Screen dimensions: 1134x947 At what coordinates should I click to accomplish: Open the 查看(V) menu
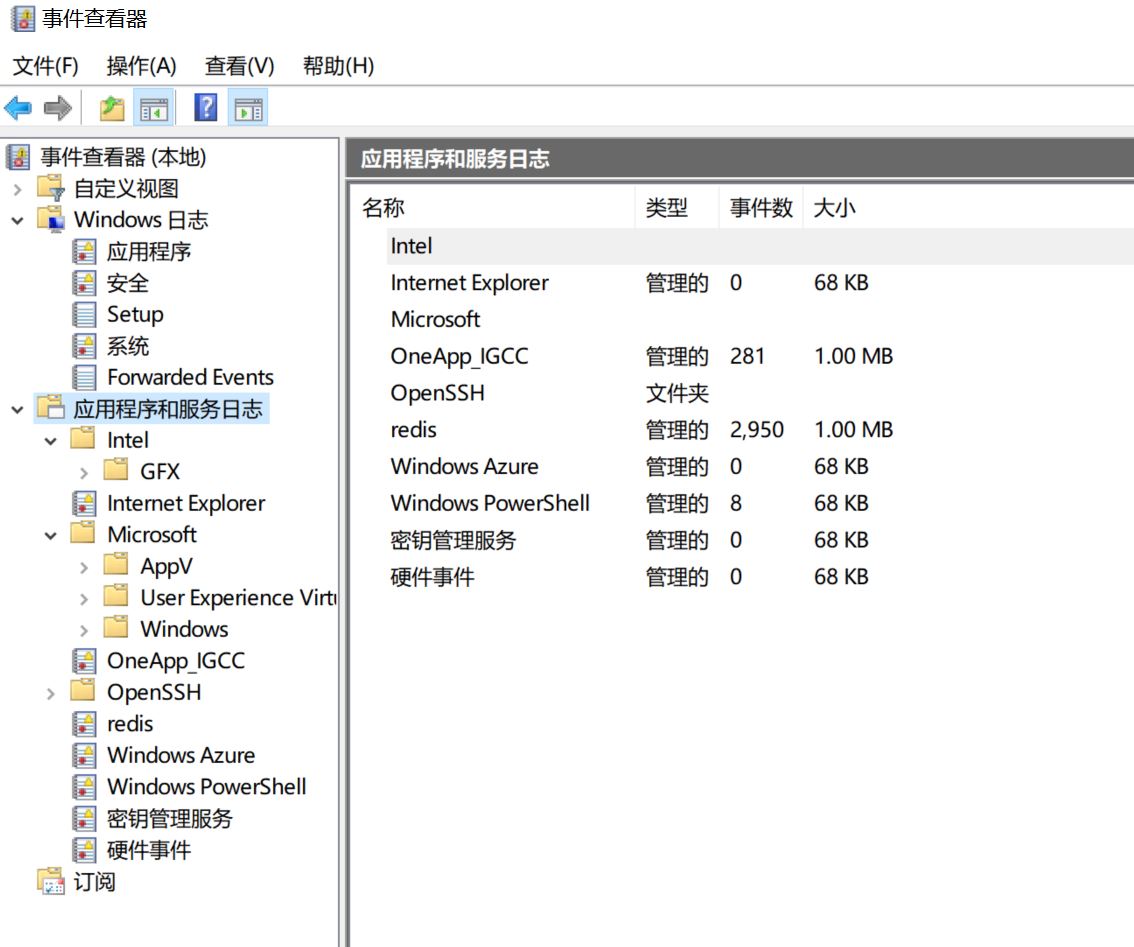click(239, 66)
